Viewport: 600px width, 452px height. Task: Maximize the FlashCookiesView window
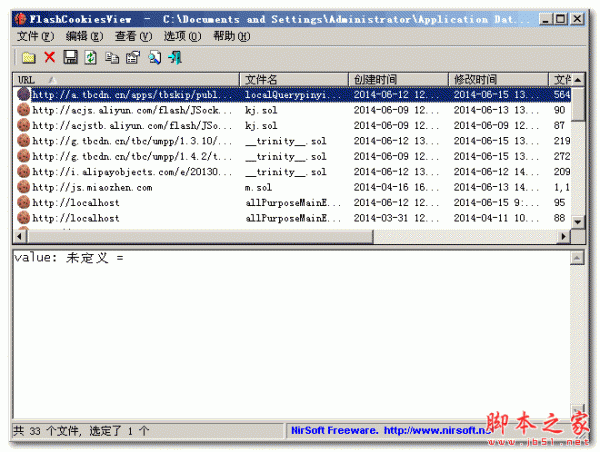coord(561,19)
